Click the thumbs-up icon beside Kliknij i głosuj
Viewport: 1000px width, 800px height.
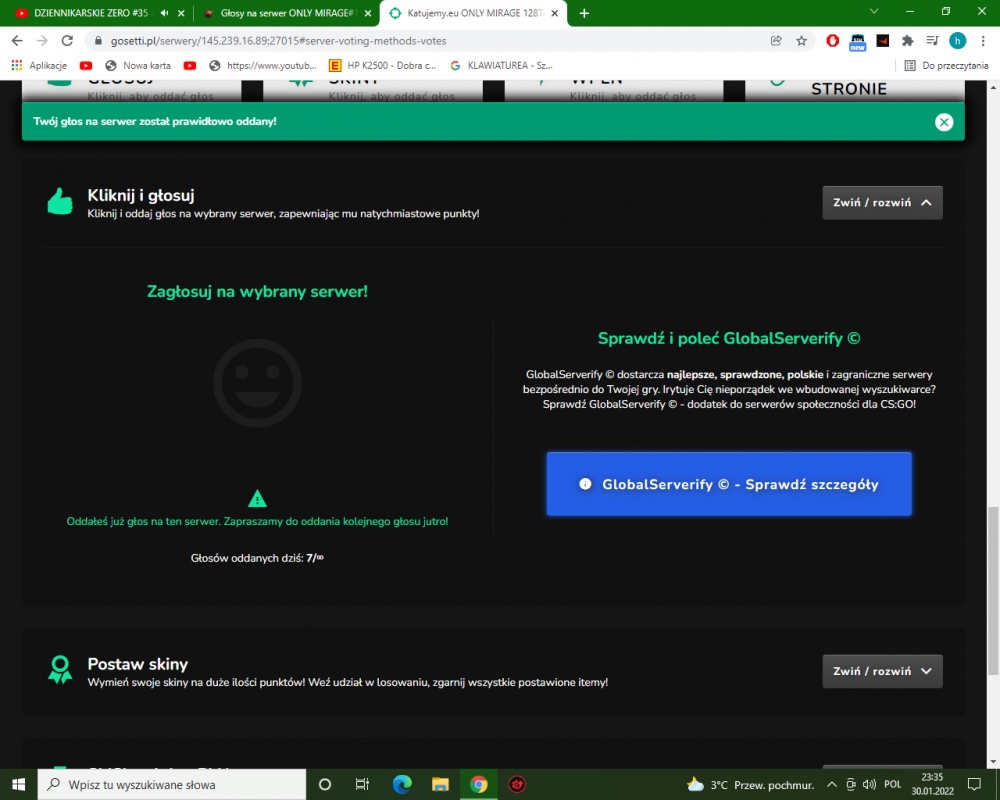pyautogui.click(x=60, y=202)
